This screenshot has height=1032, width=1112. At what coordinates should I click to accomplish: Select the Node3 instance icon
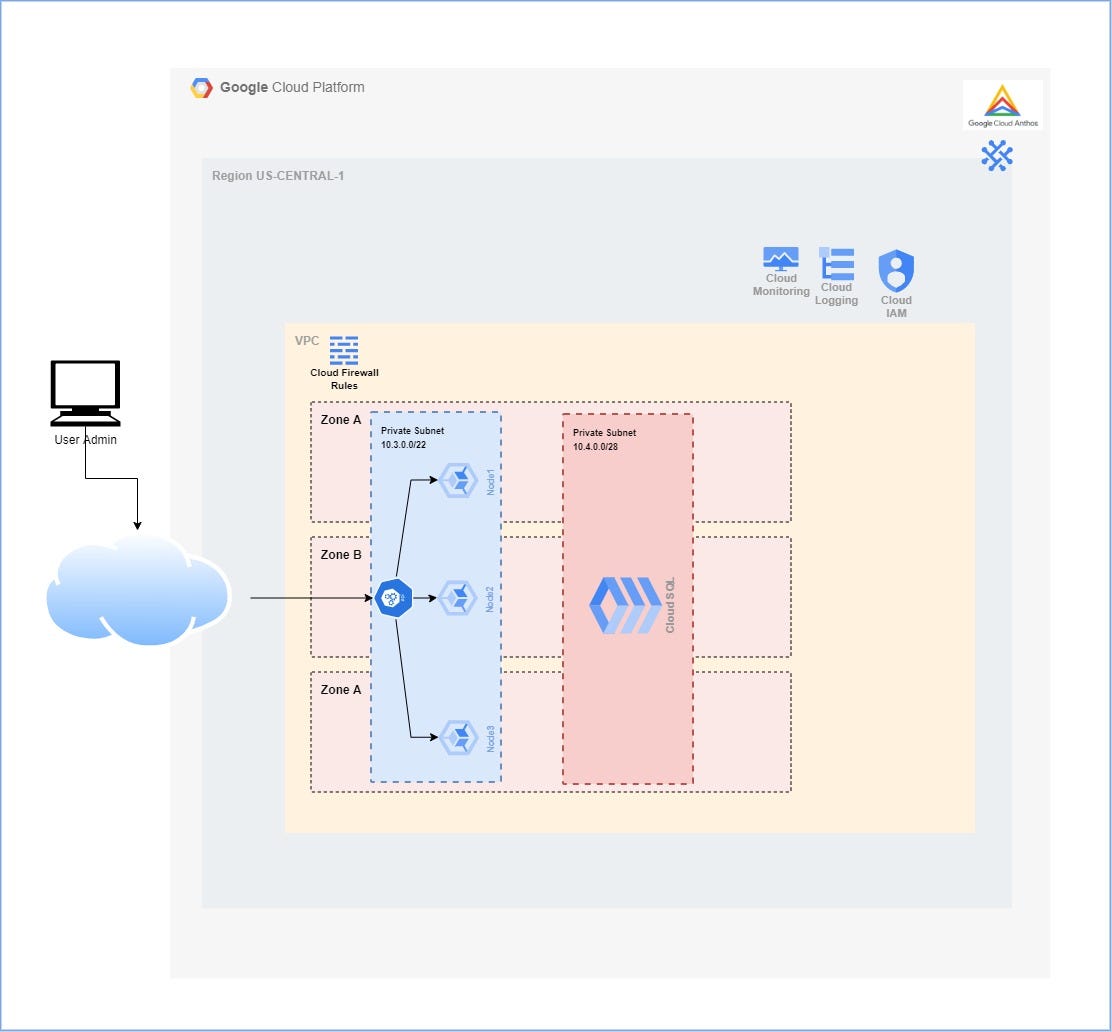pos(458,738)
